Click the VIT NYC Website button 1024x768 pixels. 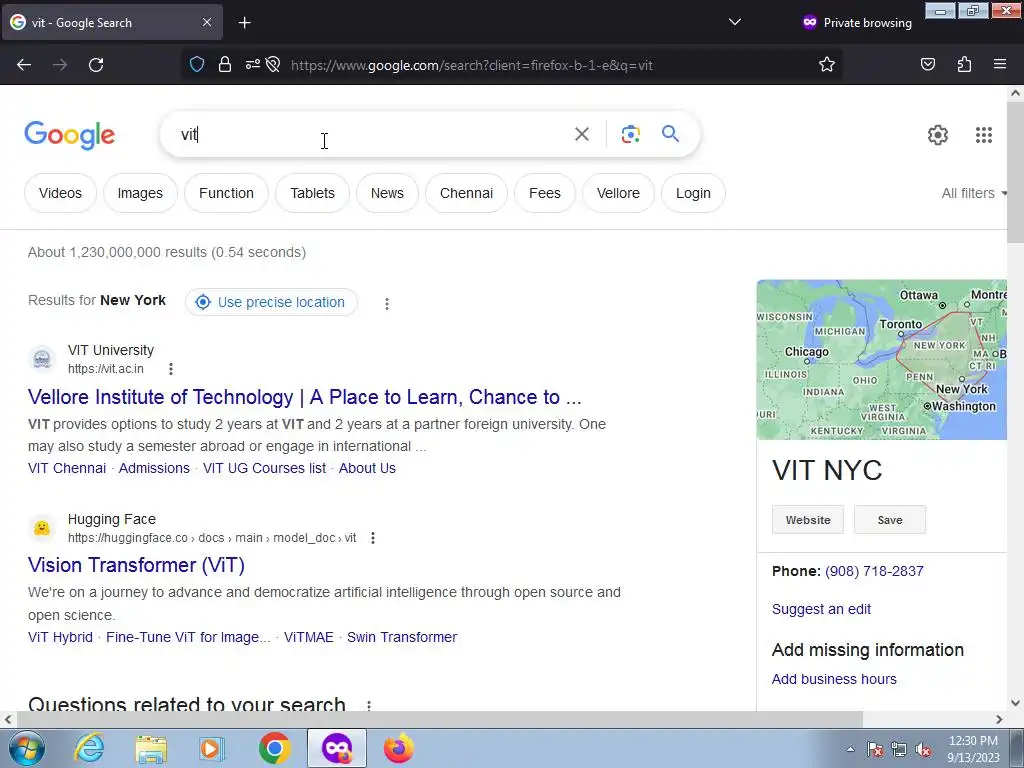808,520
